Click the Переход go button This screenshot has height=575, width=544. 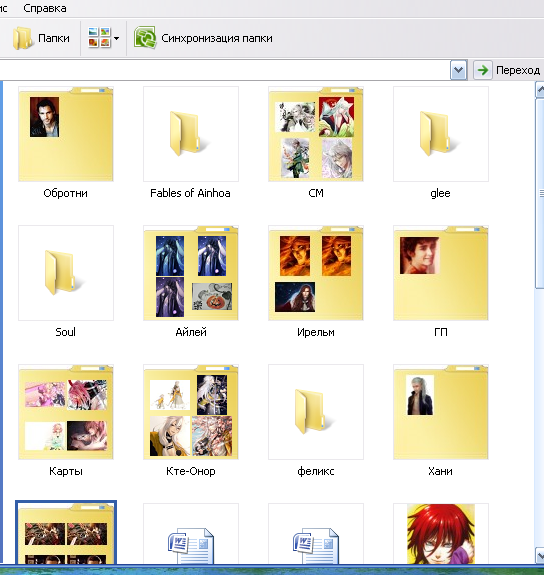508,70
